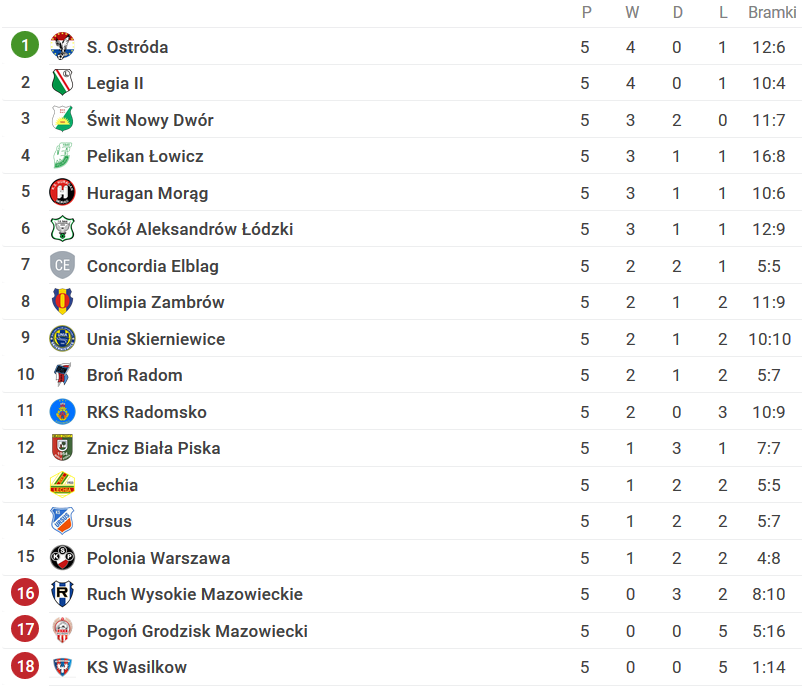Click the Ursus club shield icon

[62, 520]
